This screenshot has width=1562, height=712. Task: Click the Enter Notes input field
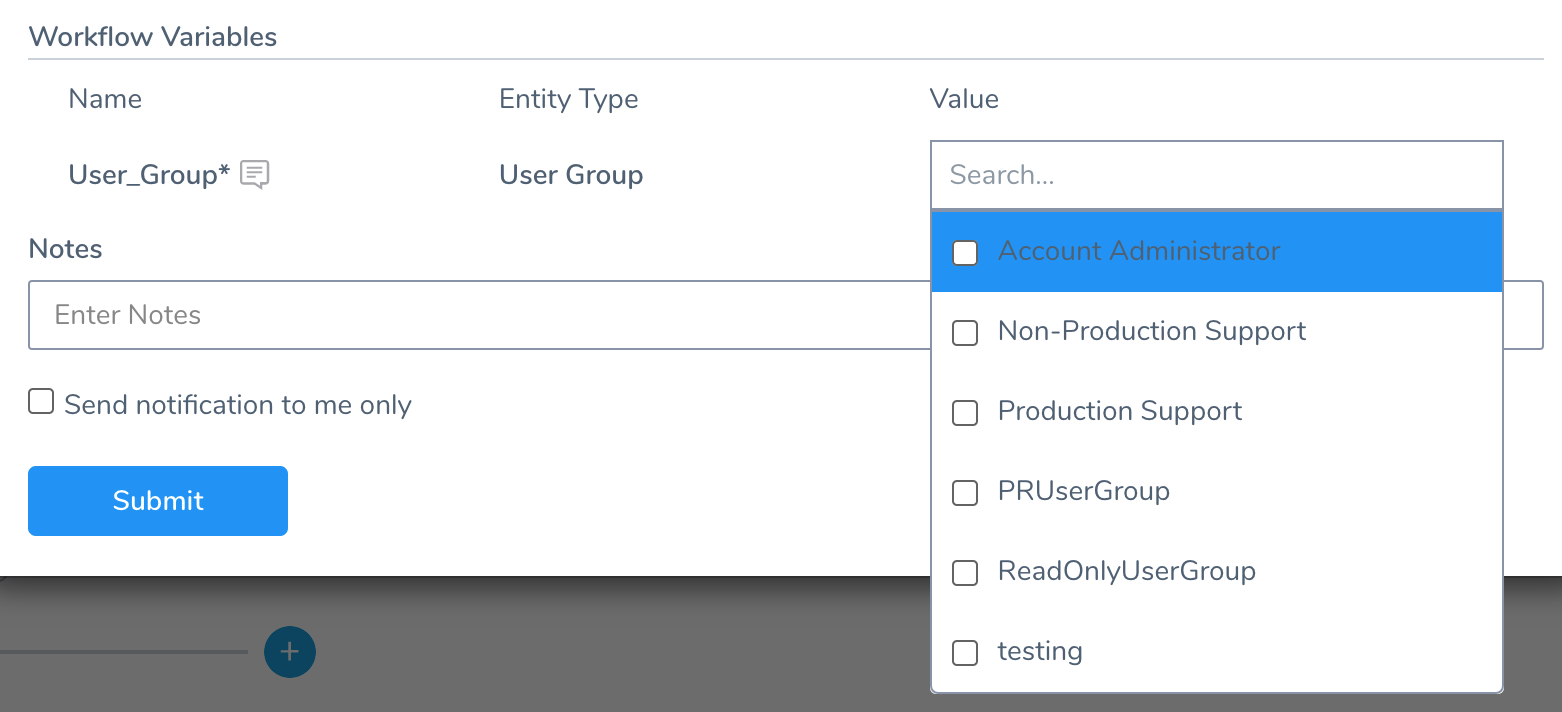point(480,315)
